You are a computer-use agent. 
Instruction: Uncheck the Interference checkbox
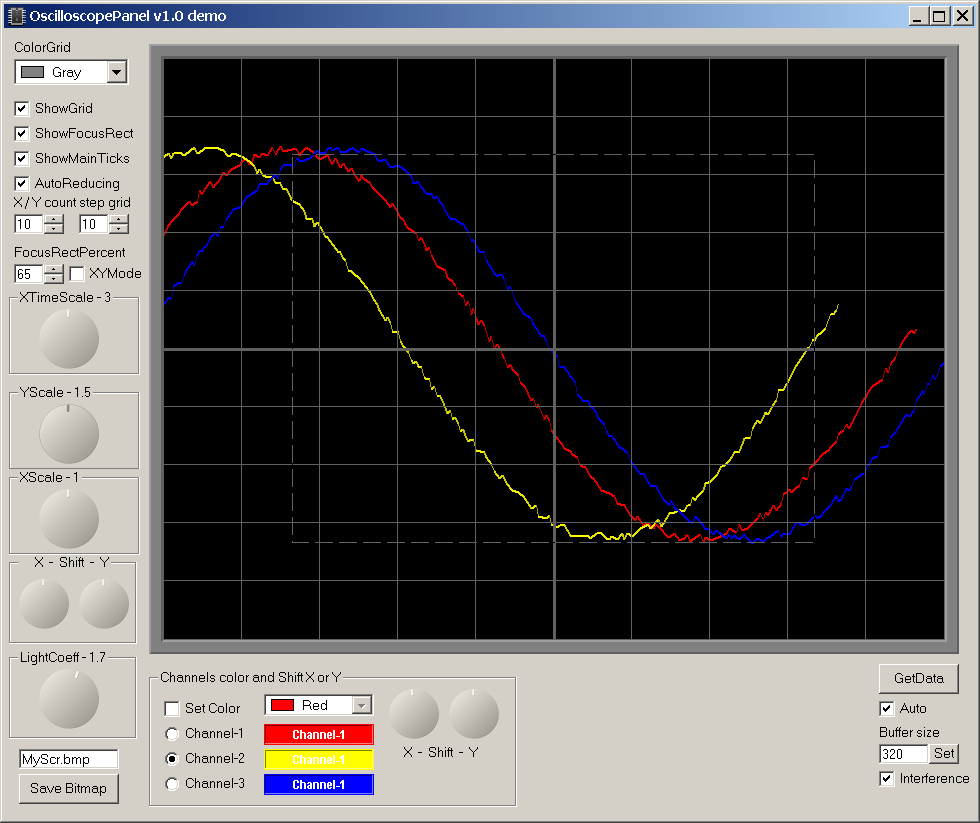pos(887,779)
